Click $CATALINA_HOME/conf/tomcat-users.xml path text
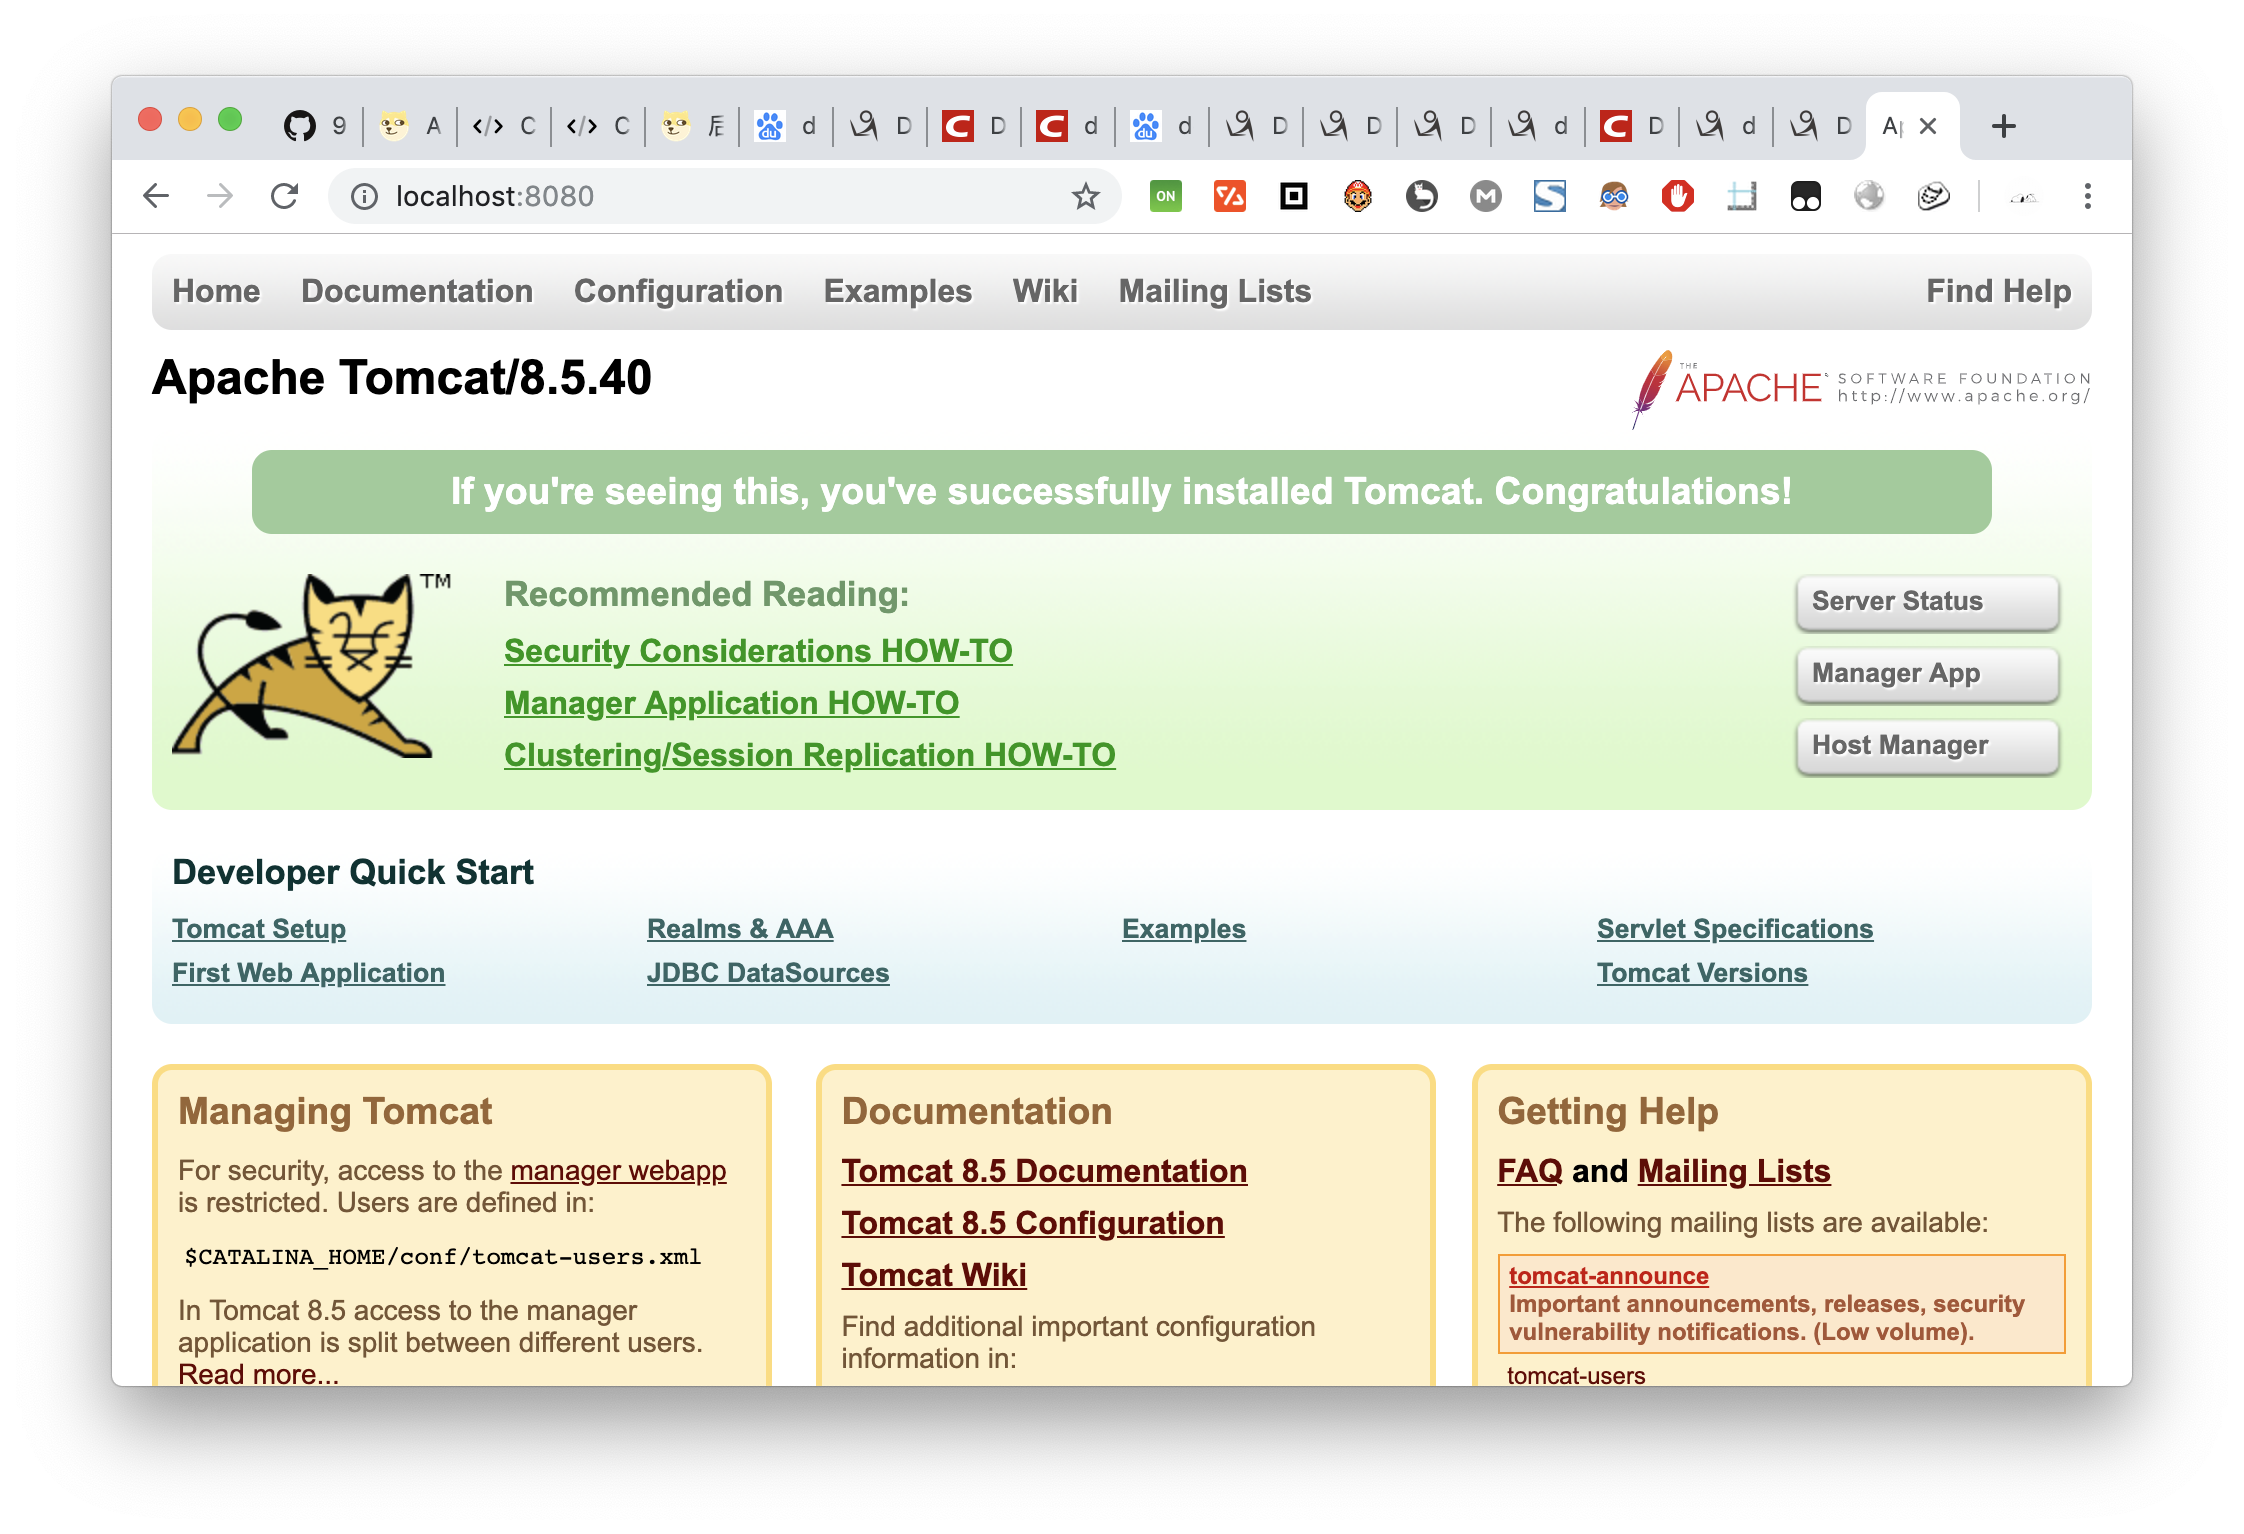Viewport: 2244px width, 1534px height. coord(442,1257)
